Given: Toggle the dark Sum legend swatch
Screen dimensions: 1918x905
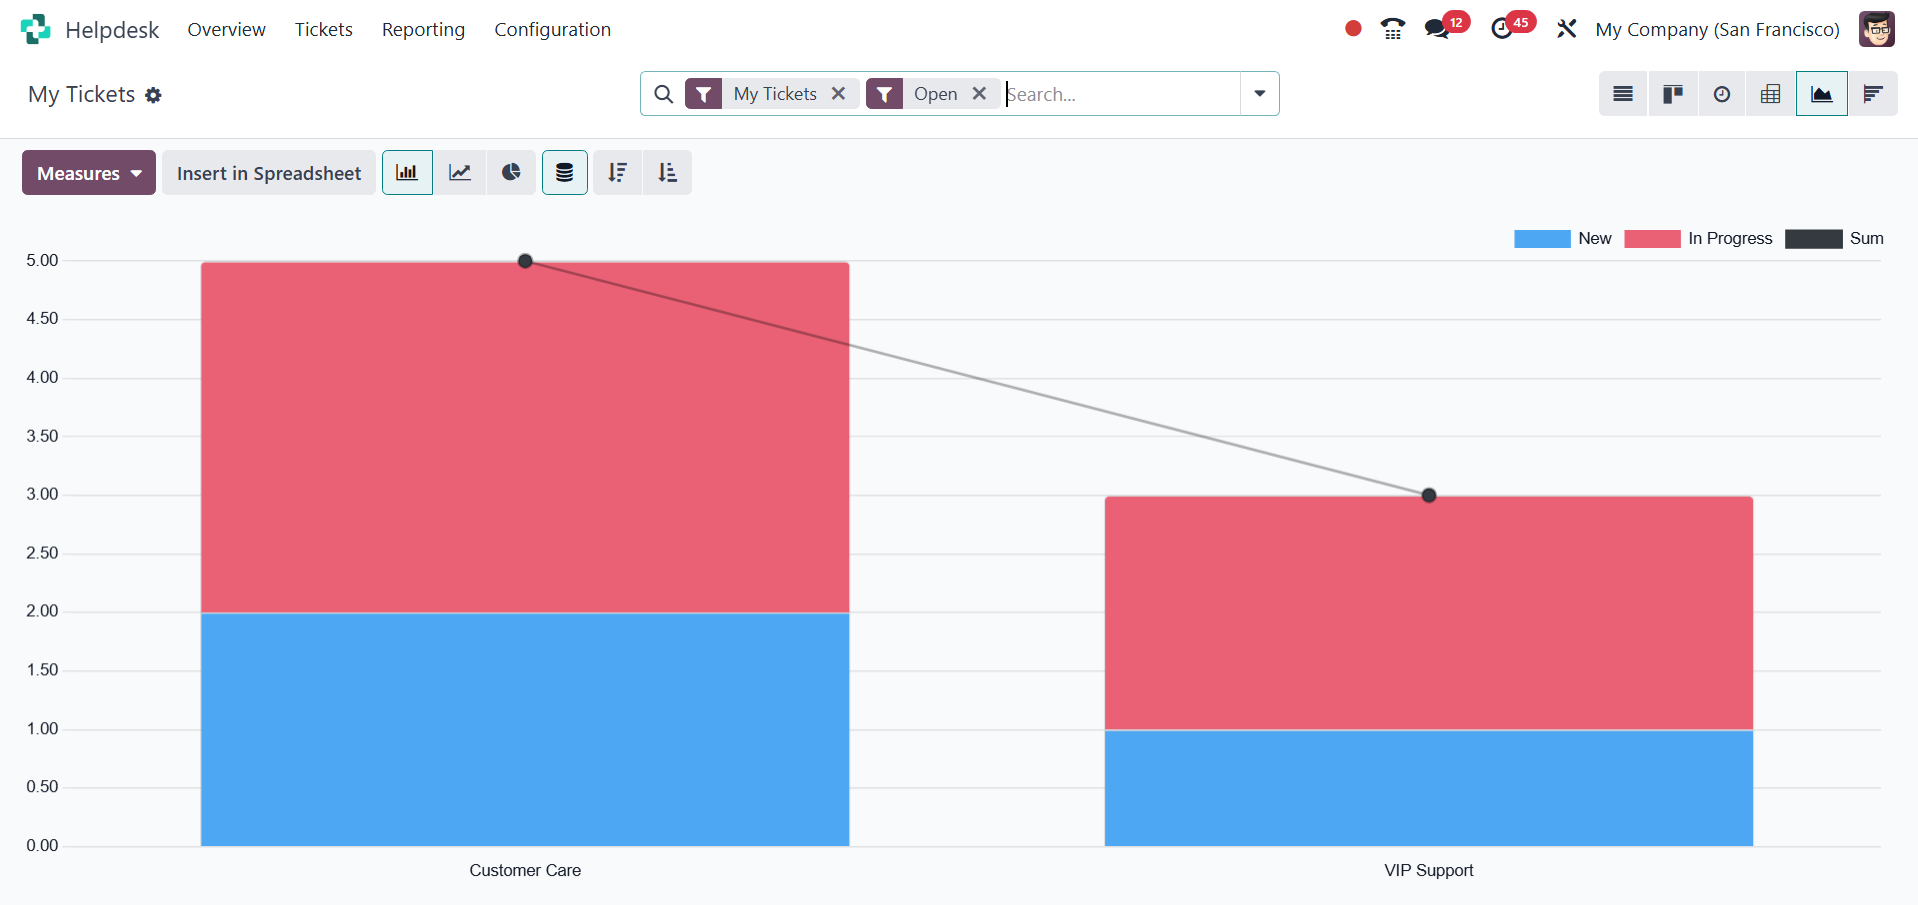Looking at the screenshot, I should [x=1813, y=239].
